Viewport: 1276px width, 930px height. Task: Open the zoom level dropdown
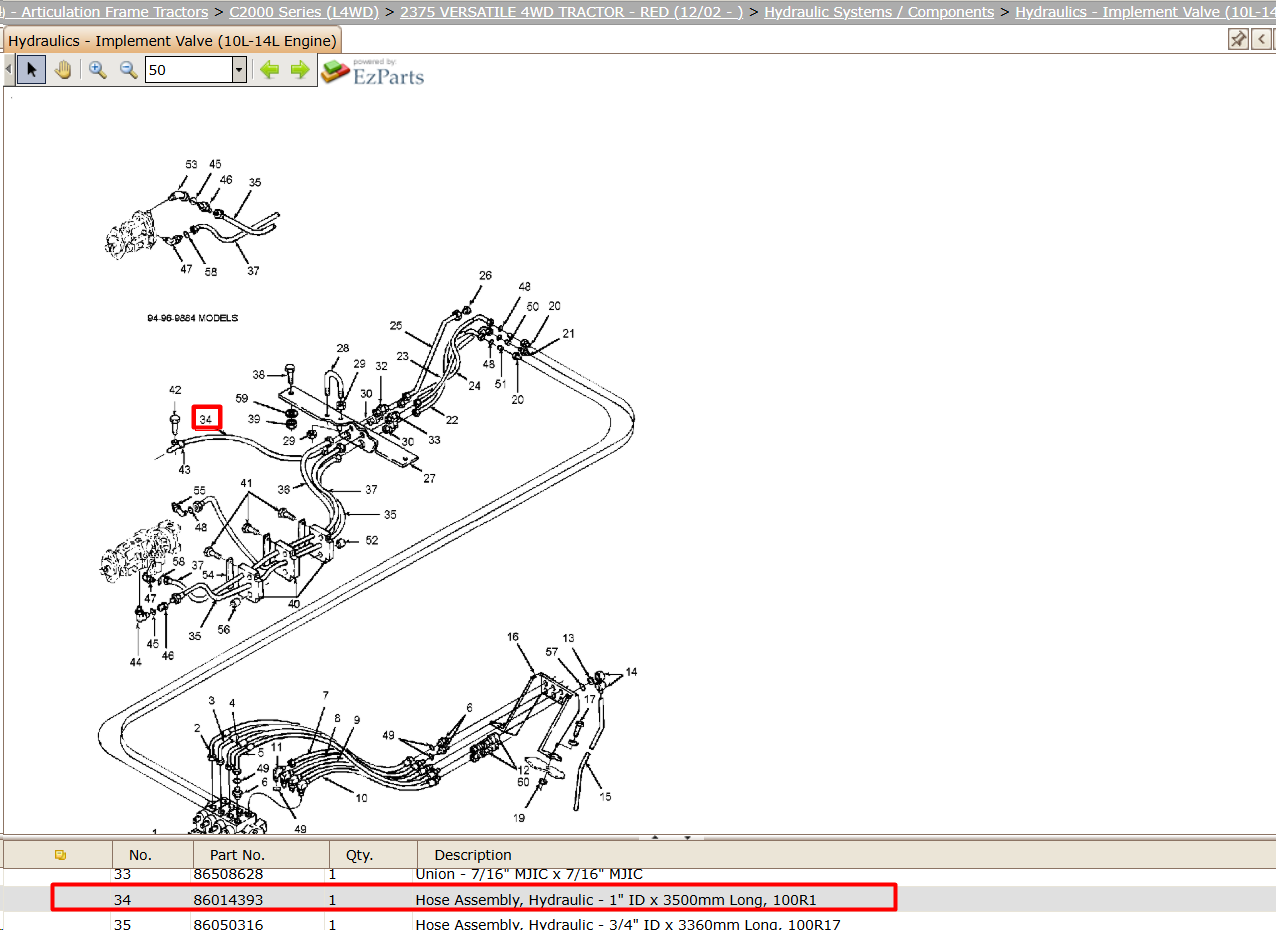tap(239, 70)
